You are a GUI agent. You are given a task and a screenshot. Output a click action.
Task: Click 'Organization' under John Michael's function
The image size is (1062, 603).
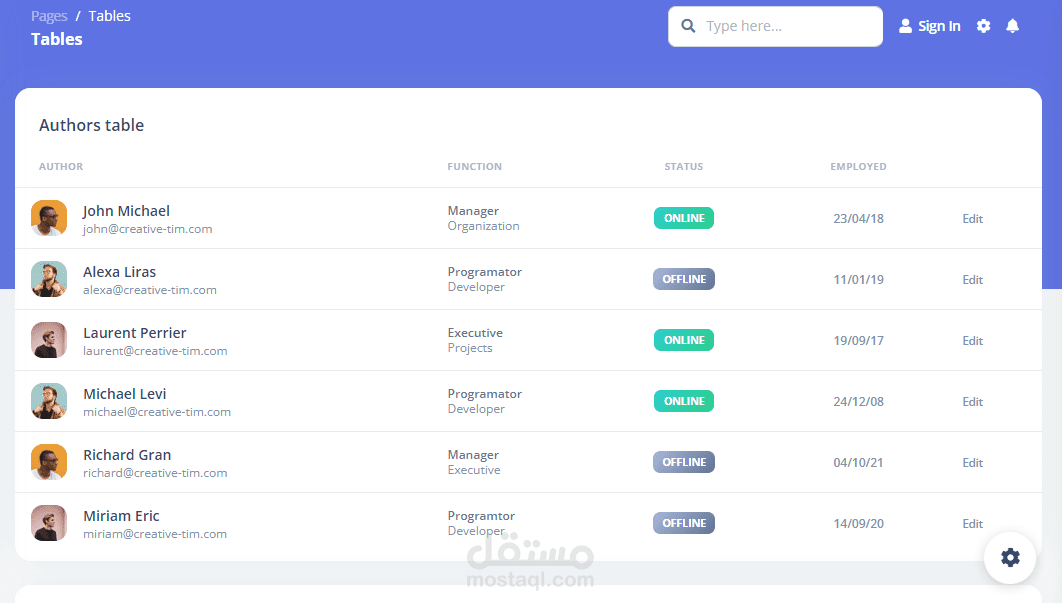(x=484, y=226)
